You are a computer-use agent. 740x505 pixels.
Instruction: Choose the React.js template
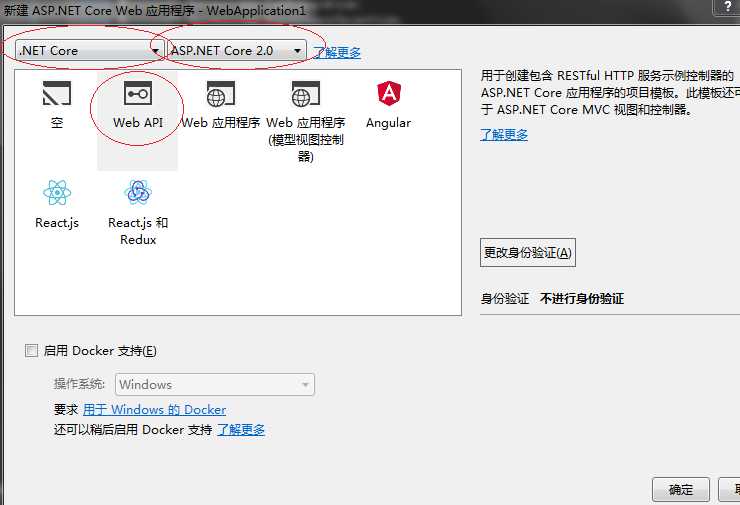[x=57, y=204]
